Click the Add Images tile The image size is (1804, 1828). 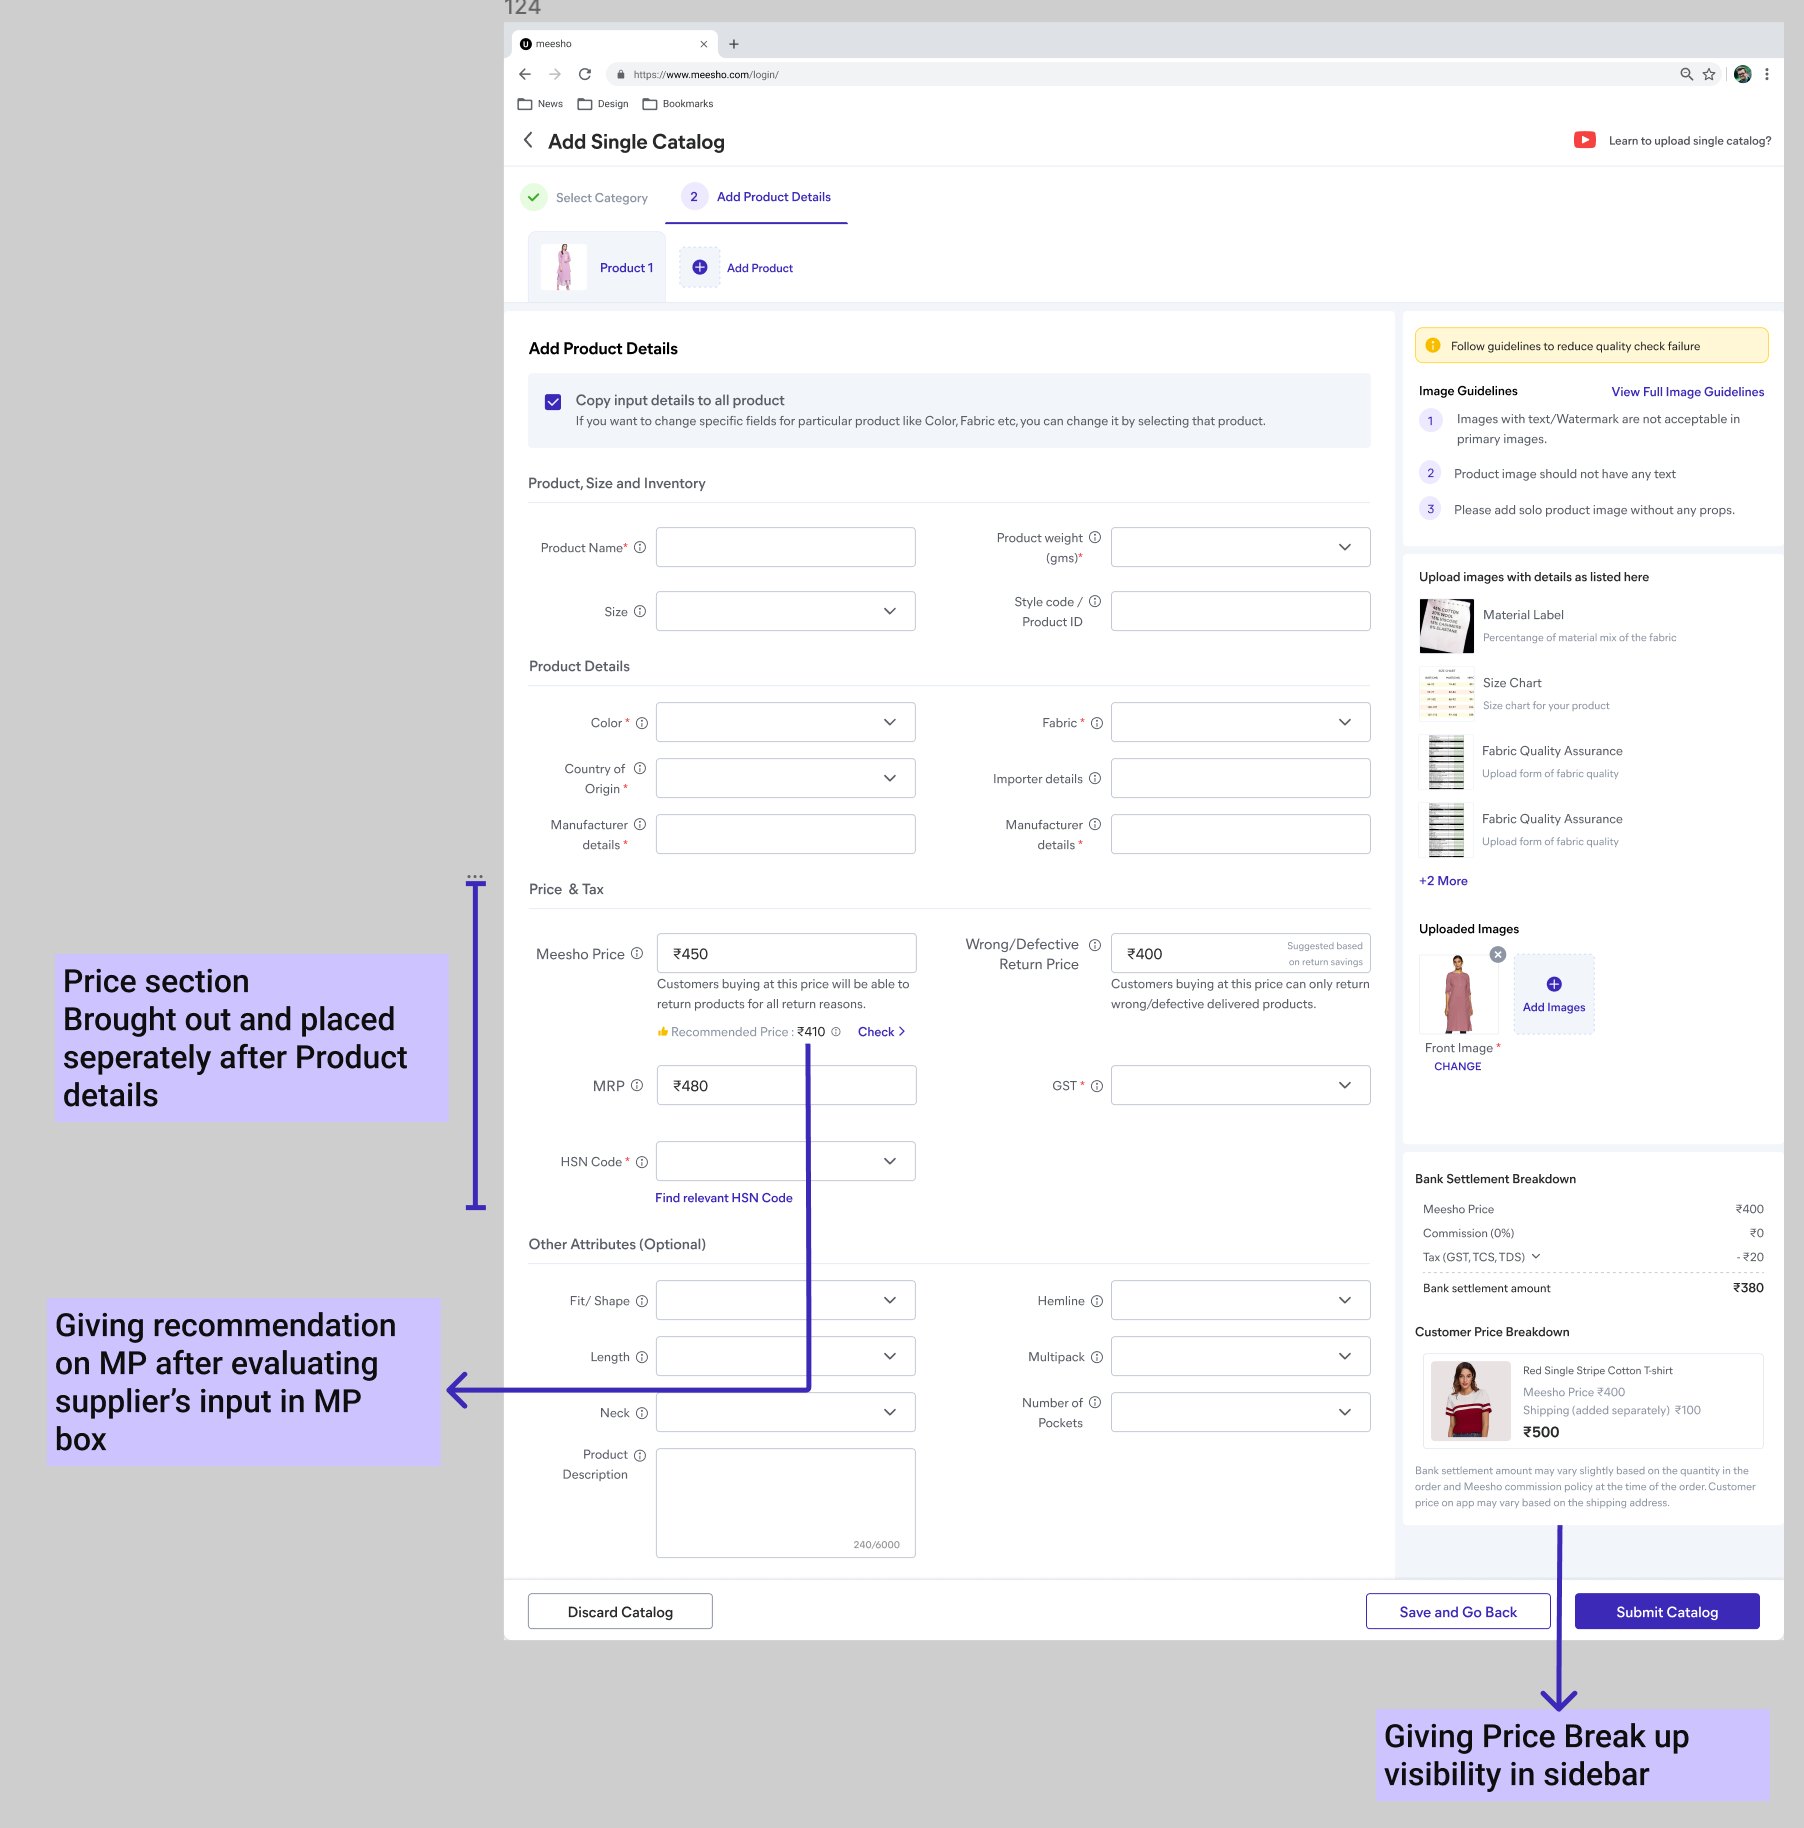(x=1554, y=994)
